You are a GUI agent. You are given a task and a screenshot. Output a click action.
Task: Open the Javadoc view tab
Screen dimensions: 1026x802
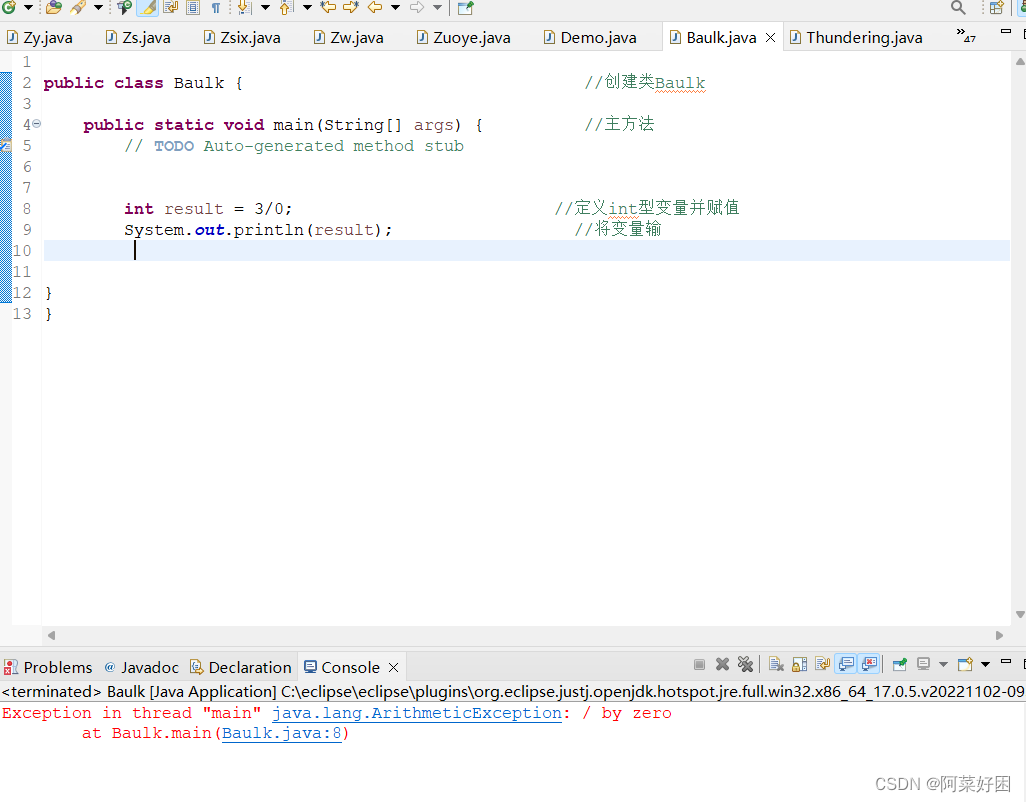pyautogui.click(x=141, y=667)
